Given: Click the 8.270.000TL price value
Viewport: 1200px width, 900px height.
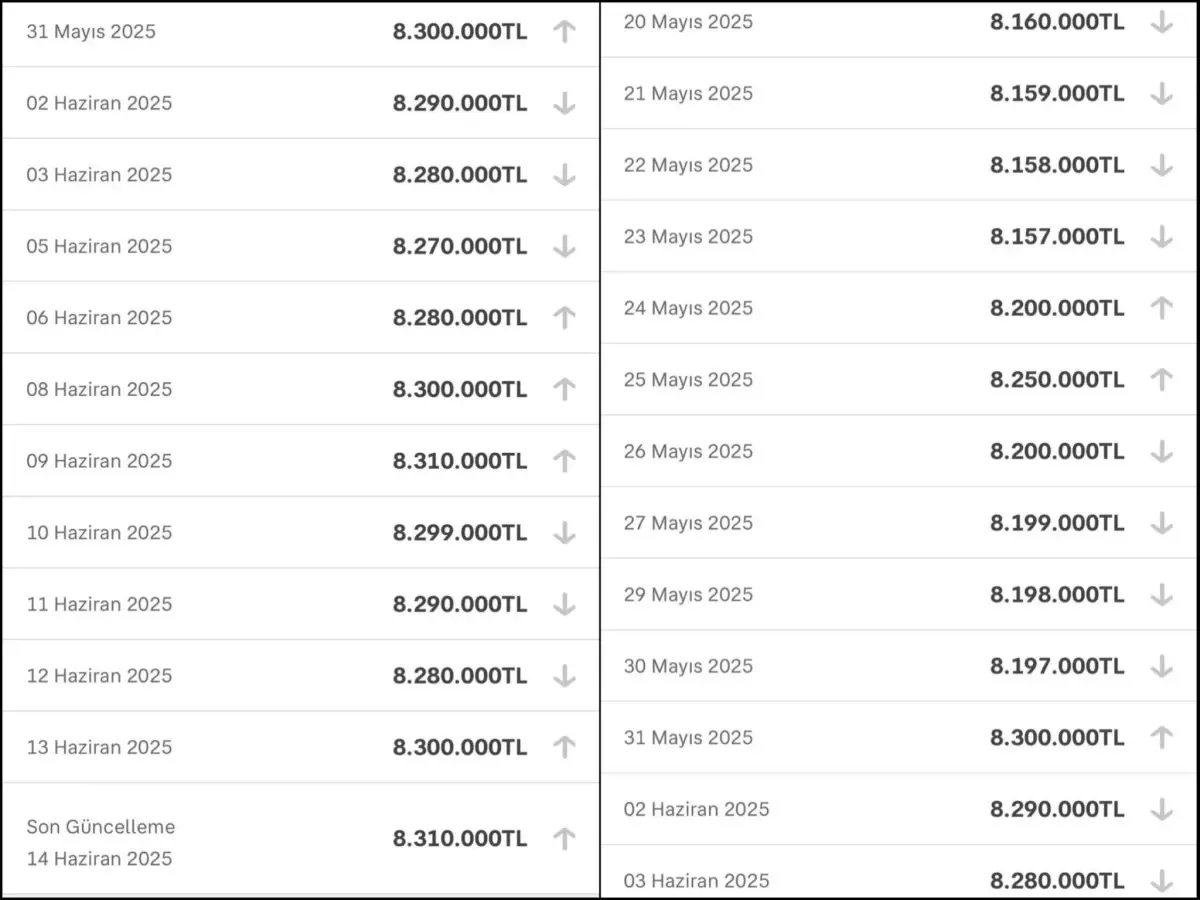Looking at the screenshot, I should [x=459, y=246].
